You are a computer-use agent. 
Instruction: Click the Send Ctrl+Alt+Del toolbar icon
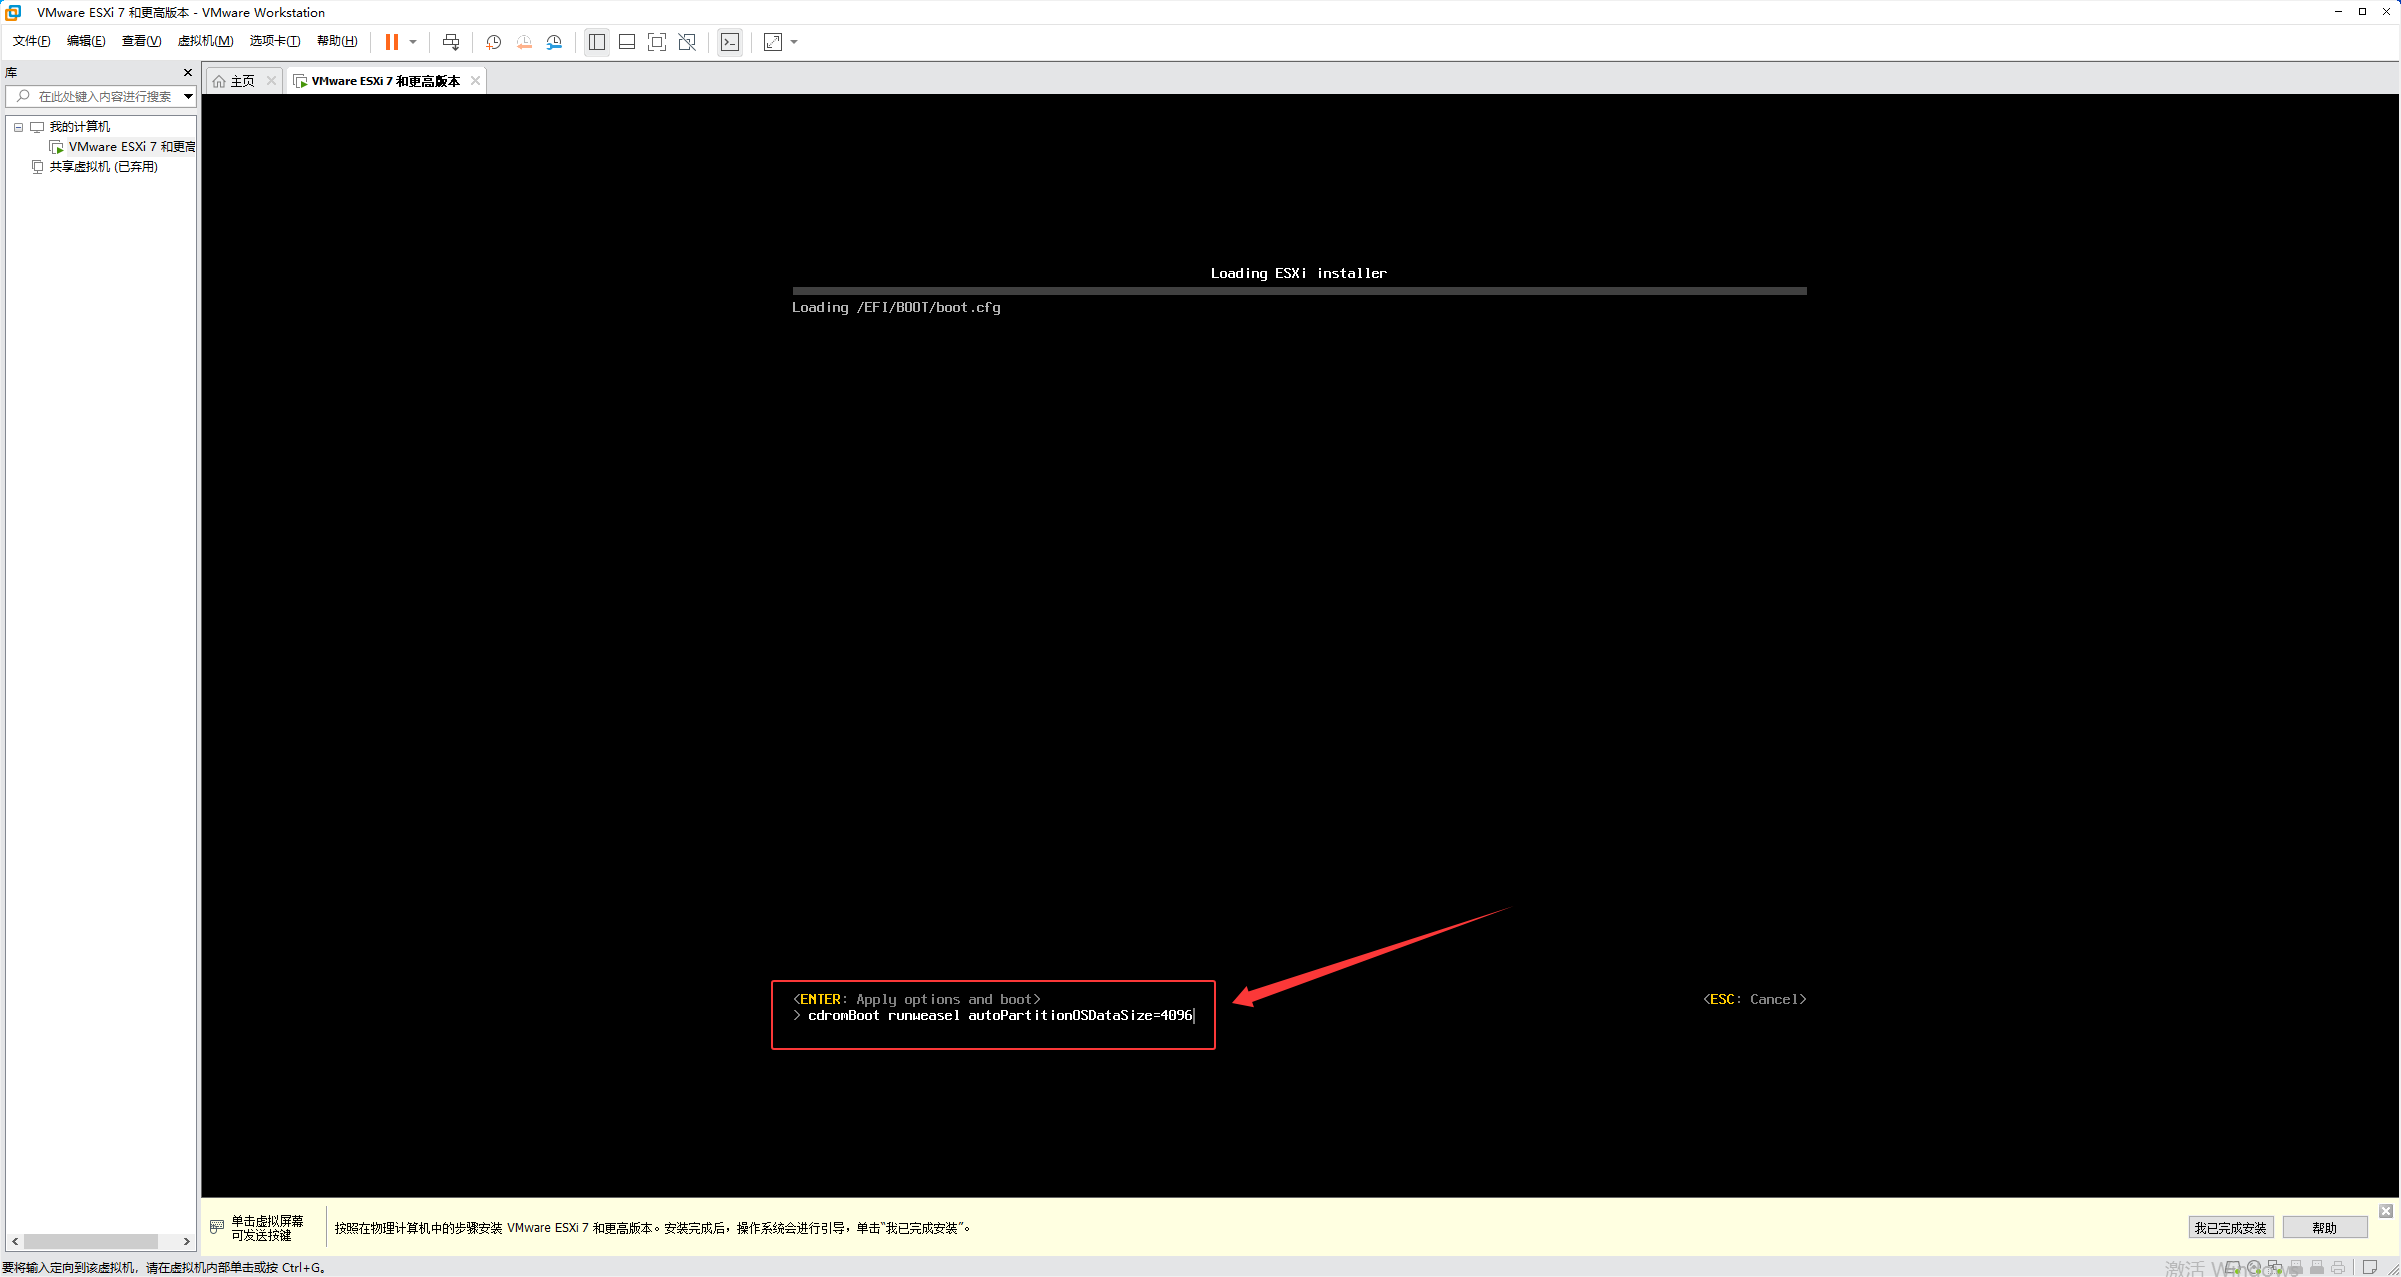[x=451, y=42]
